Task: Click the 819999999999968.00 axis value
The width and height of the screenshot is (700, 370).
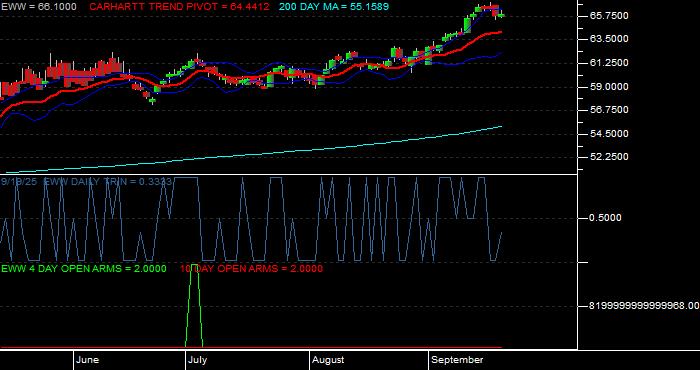Action: [644, 306]
